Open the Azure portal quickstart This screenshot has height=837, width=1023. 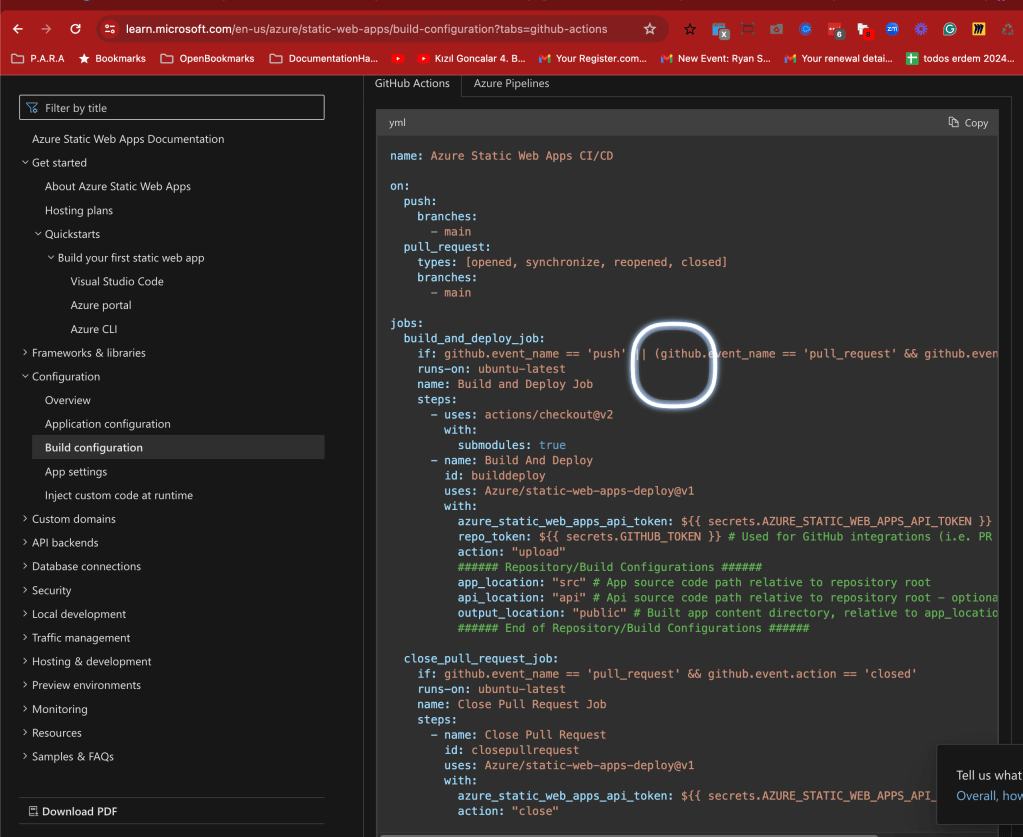(x=100, y=305)
